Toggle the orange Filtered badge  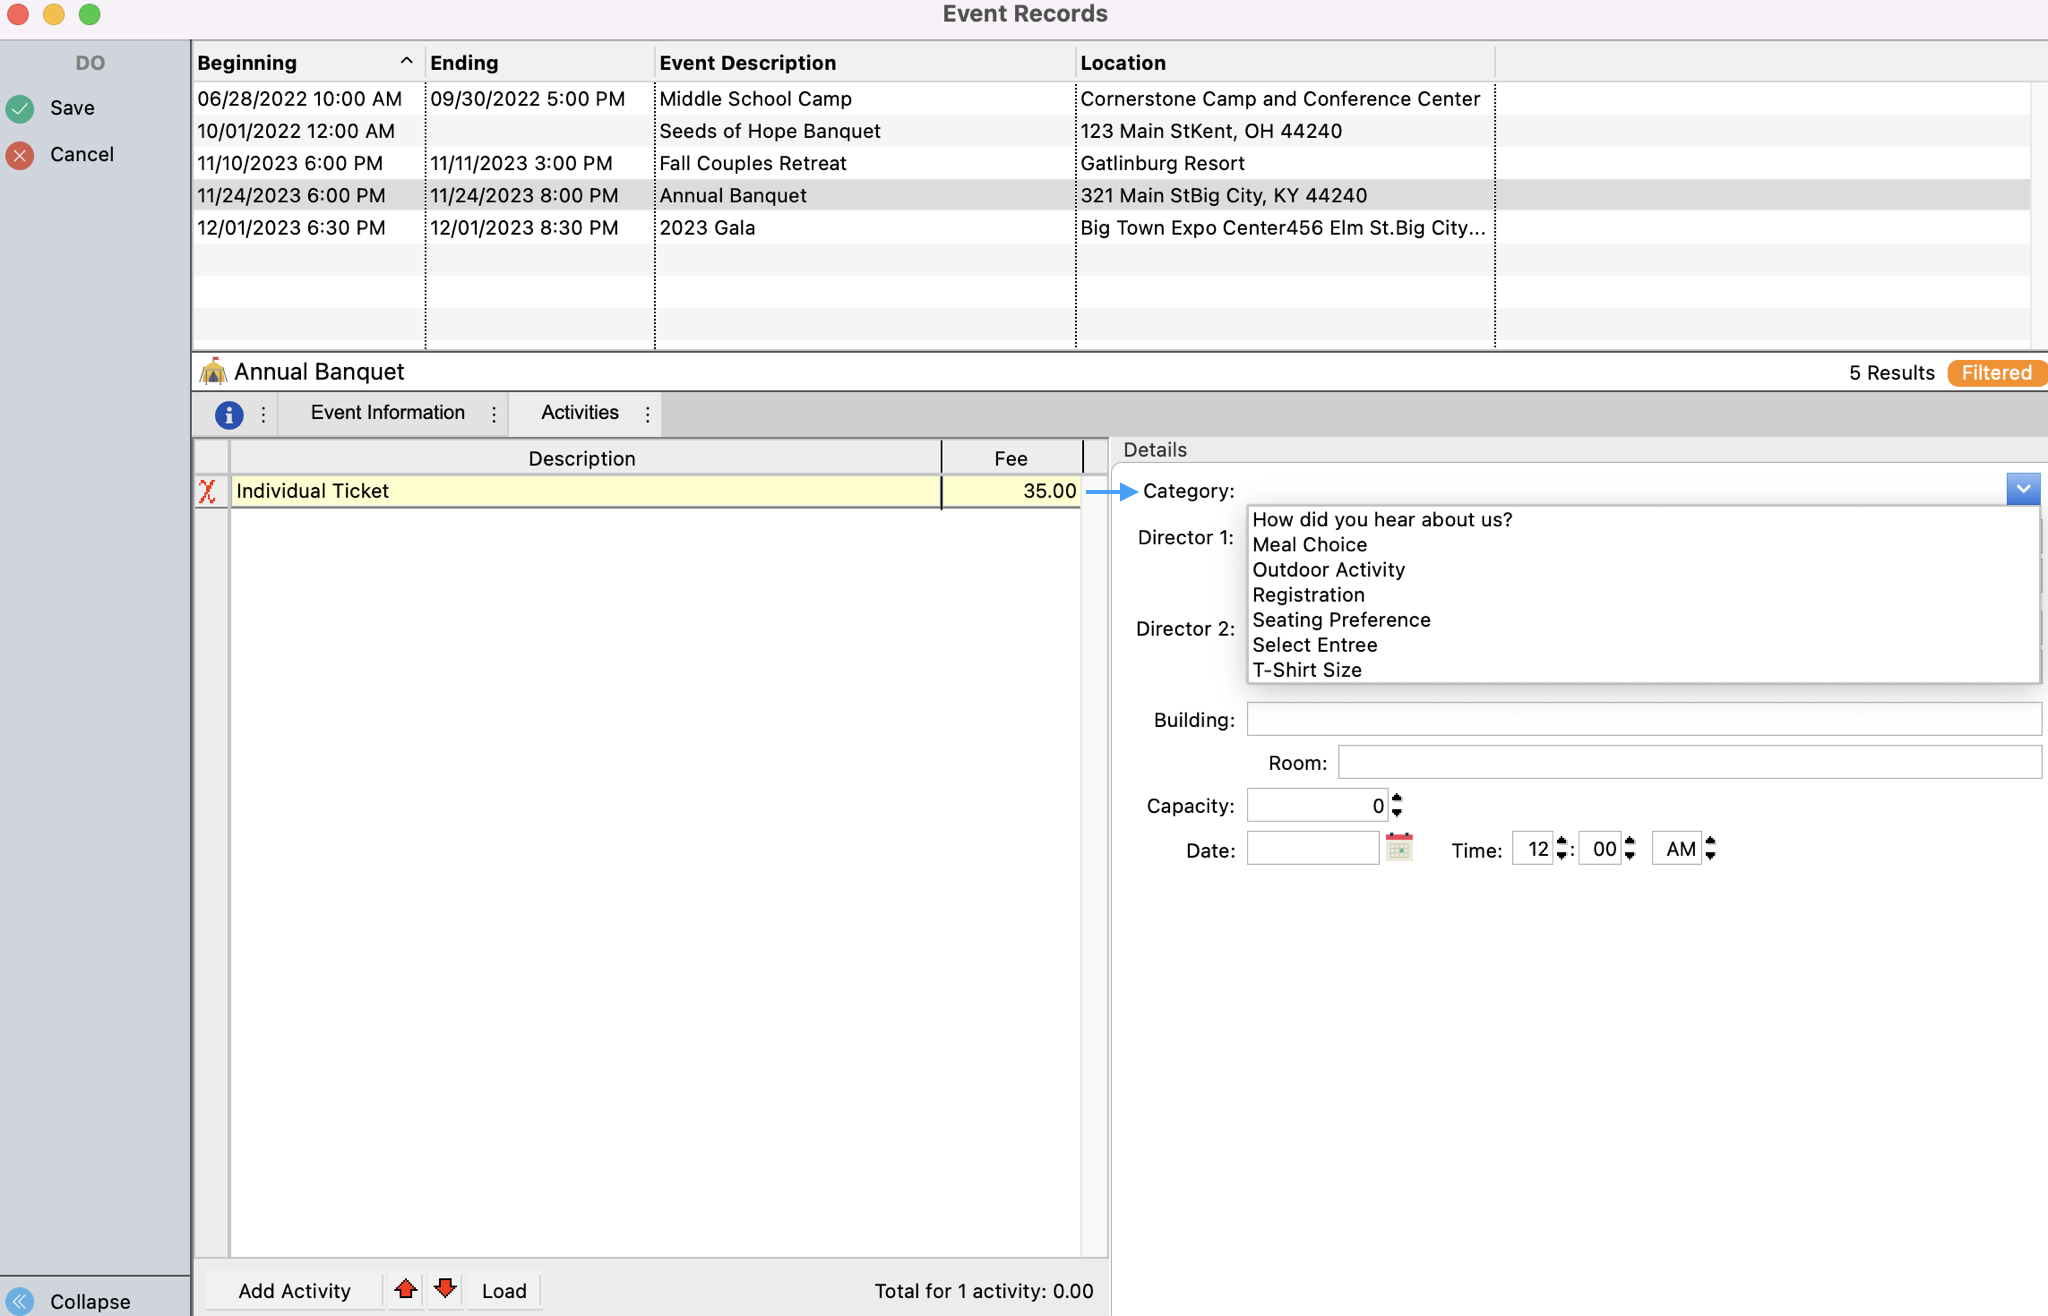1996,373
